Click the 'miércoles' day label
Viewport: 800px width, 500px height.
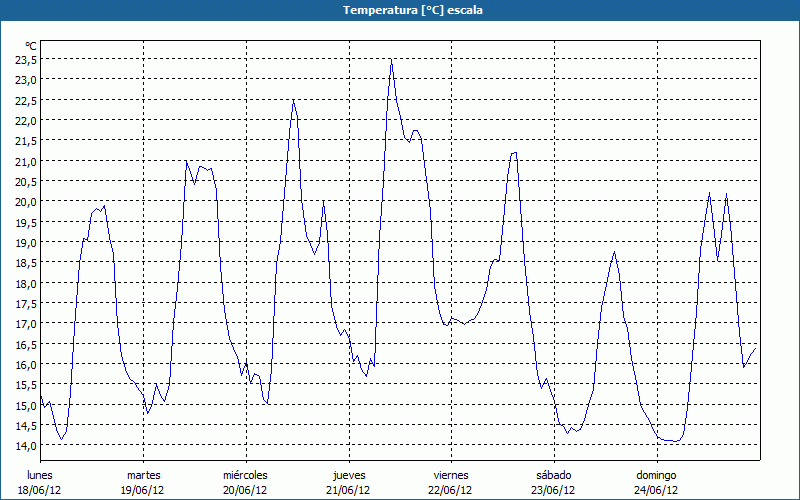click(x=245, y=475)
